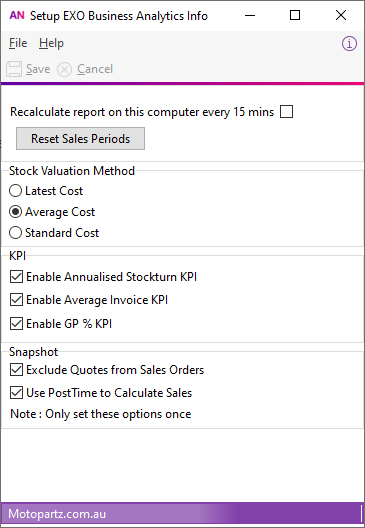This screenshot has width=365, height=528.
Task: Click Motopartz.com.au in the status bar
Action: point(57,514)
